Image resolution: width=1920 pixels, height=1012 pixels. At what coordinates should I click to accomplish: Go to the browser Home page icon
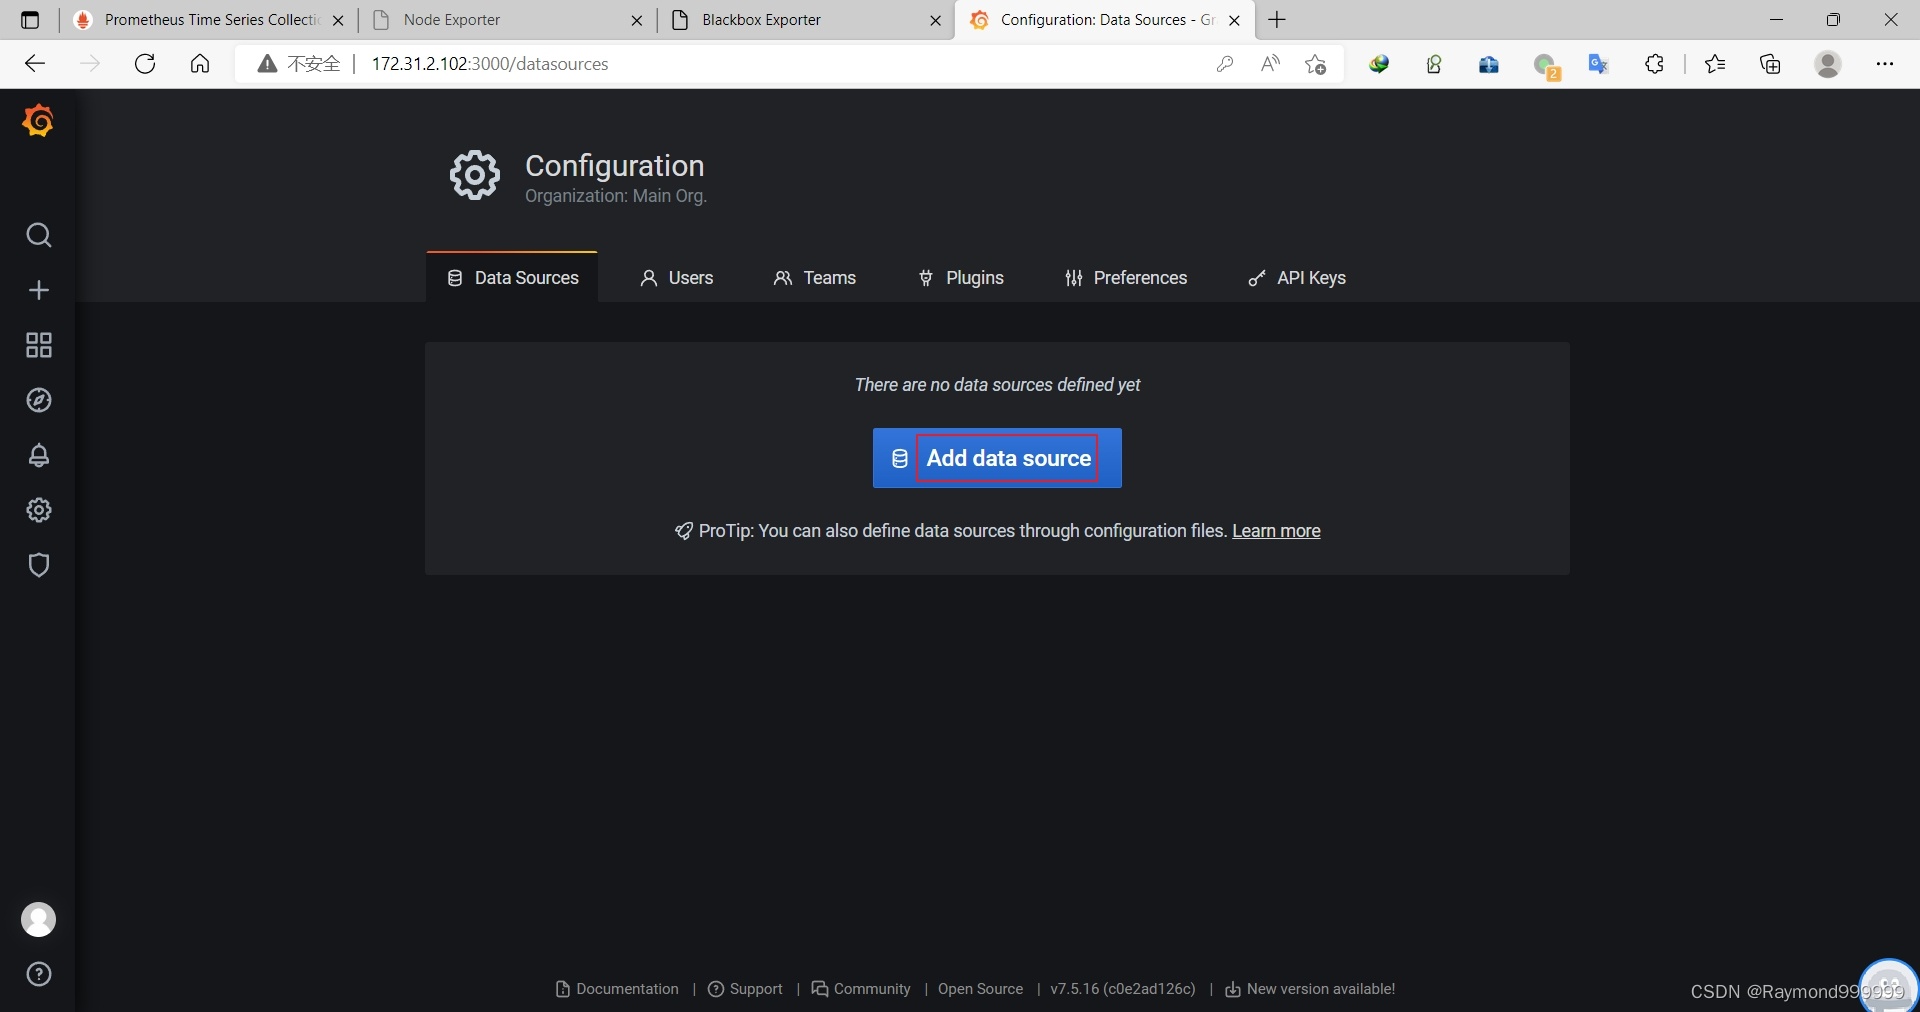click(x=200, y=64)
